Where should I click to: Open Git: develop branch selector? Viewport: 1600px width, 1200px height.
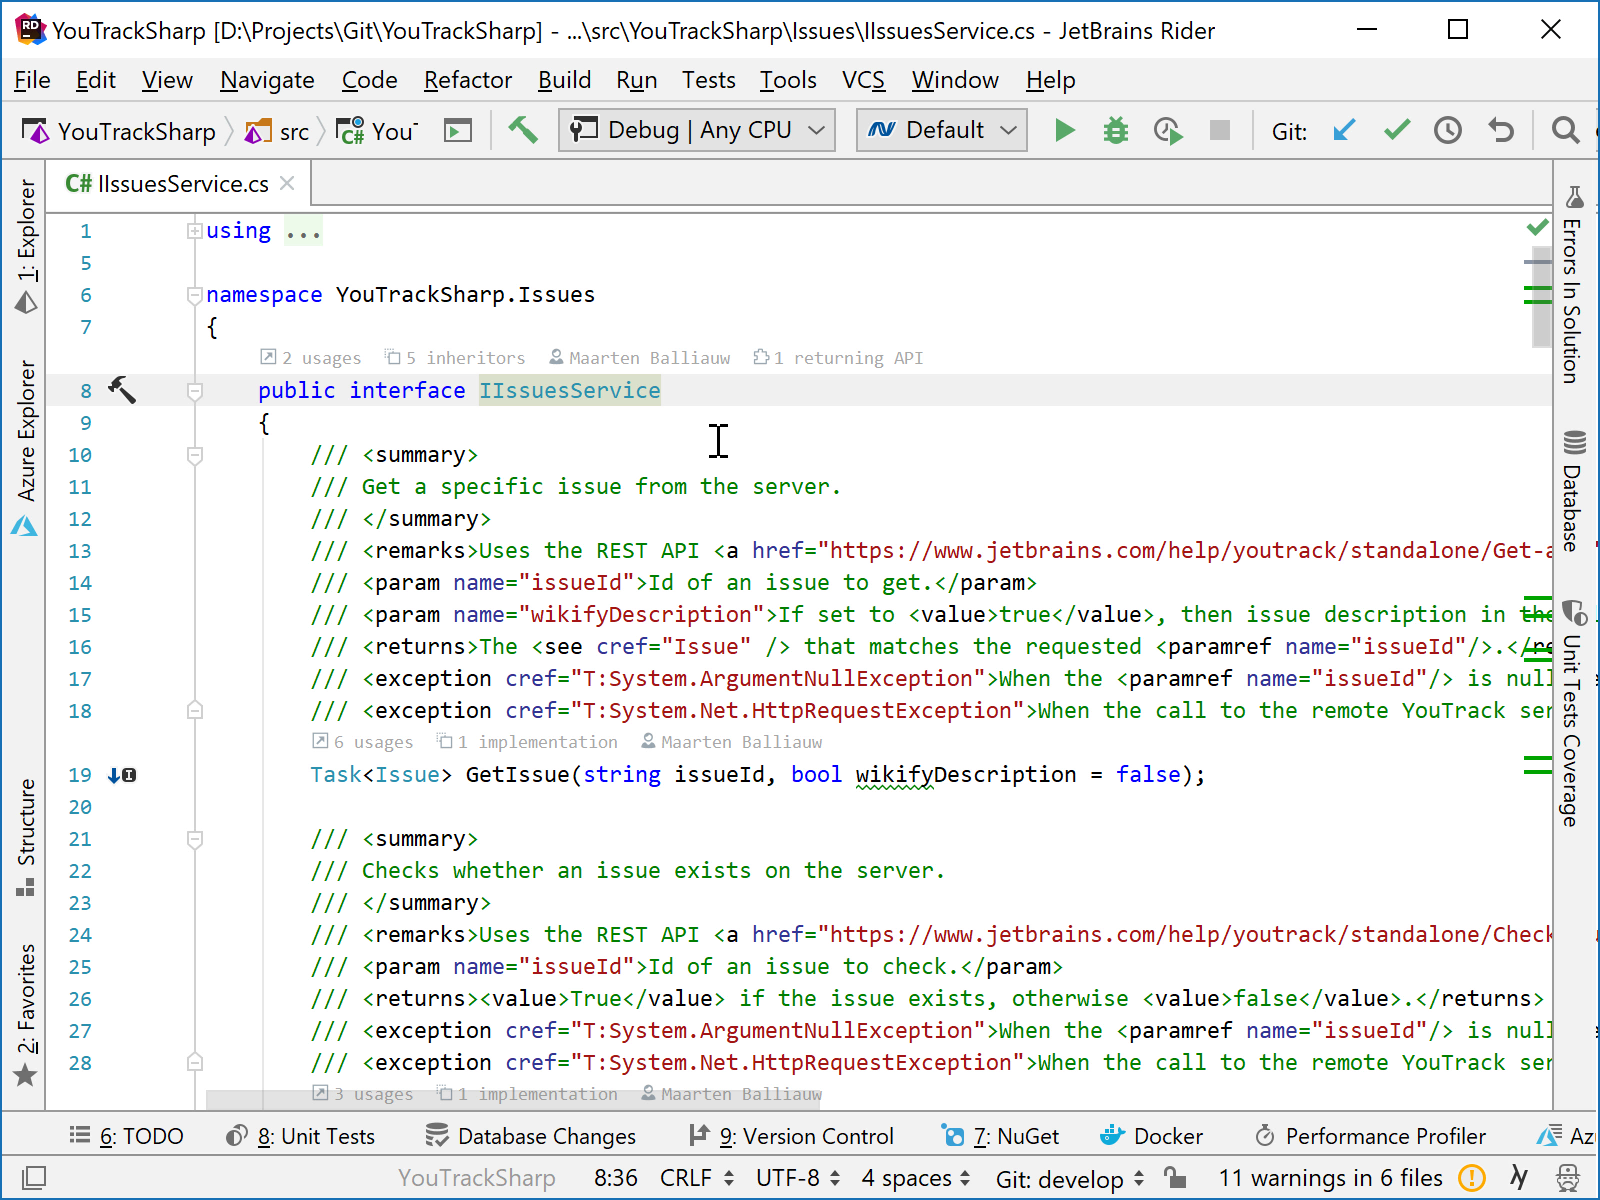click(1069, 1179)
